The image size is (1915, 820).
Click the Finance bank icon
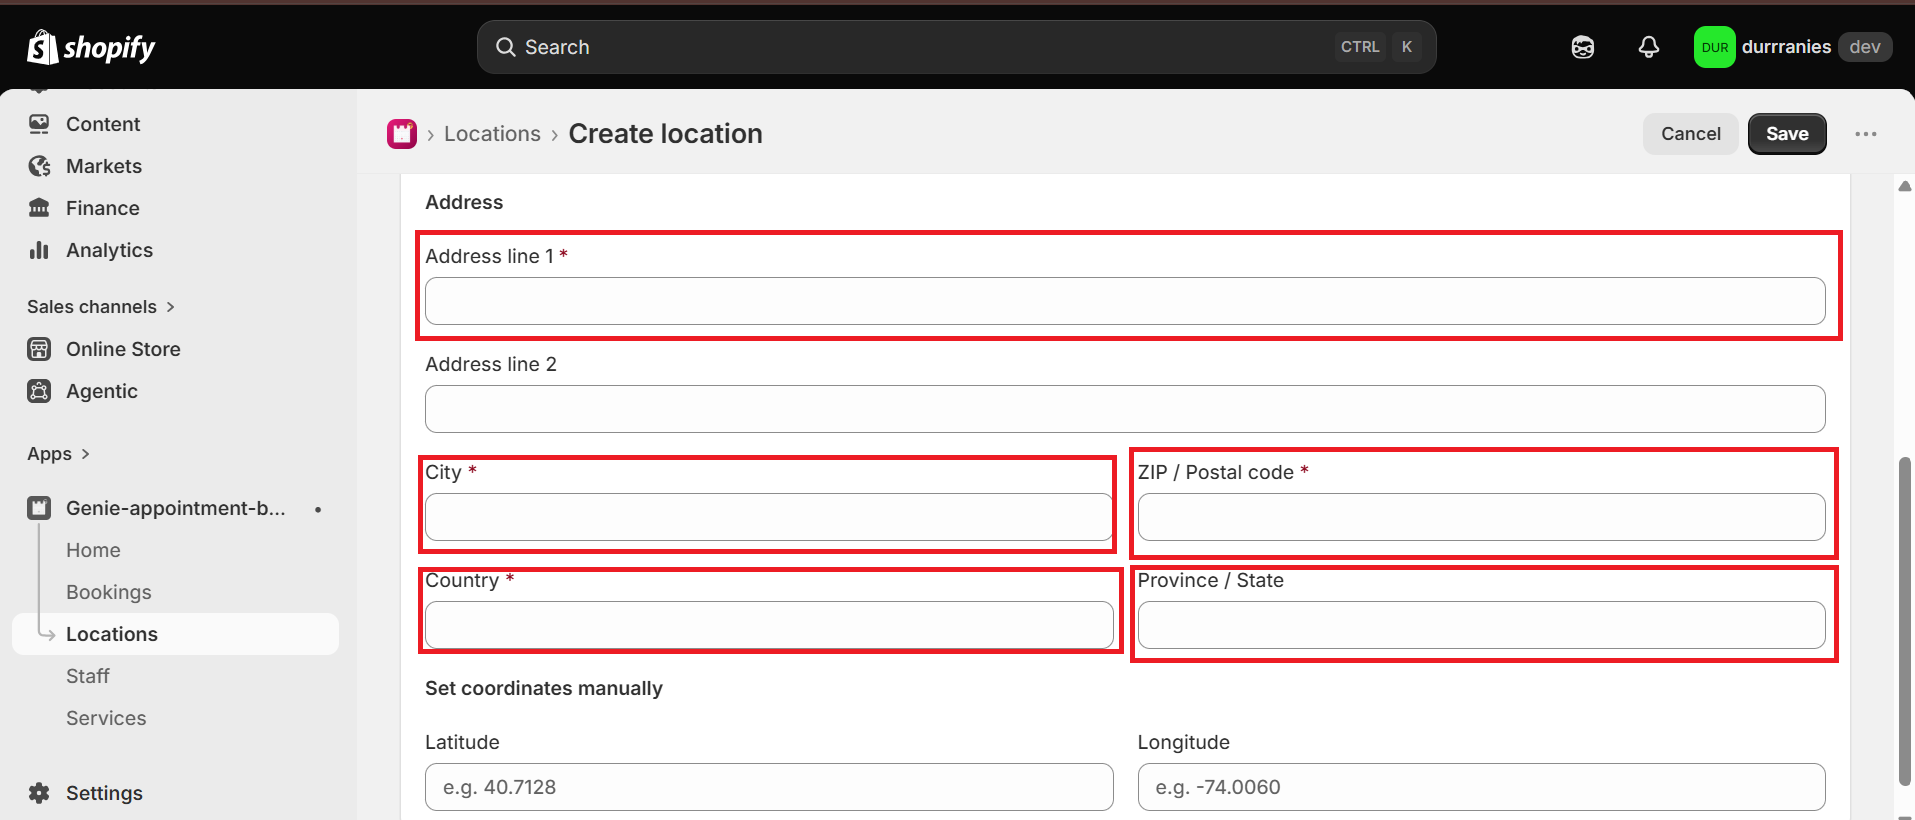tap(39, 208)
